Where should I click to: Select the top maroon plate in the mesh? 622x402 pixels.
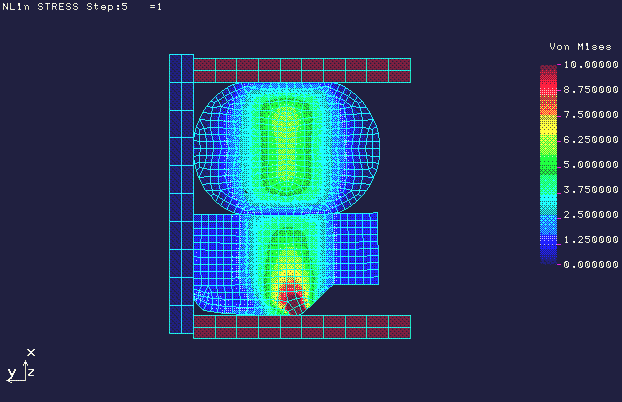tap(301, 70)
